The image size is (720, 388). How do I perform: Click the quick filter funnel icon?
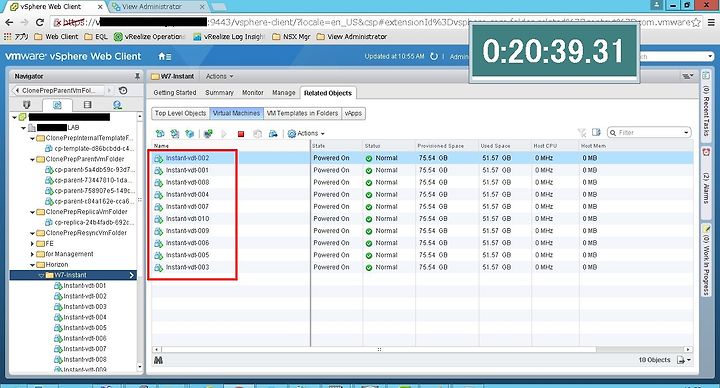(x=582, y=133)
